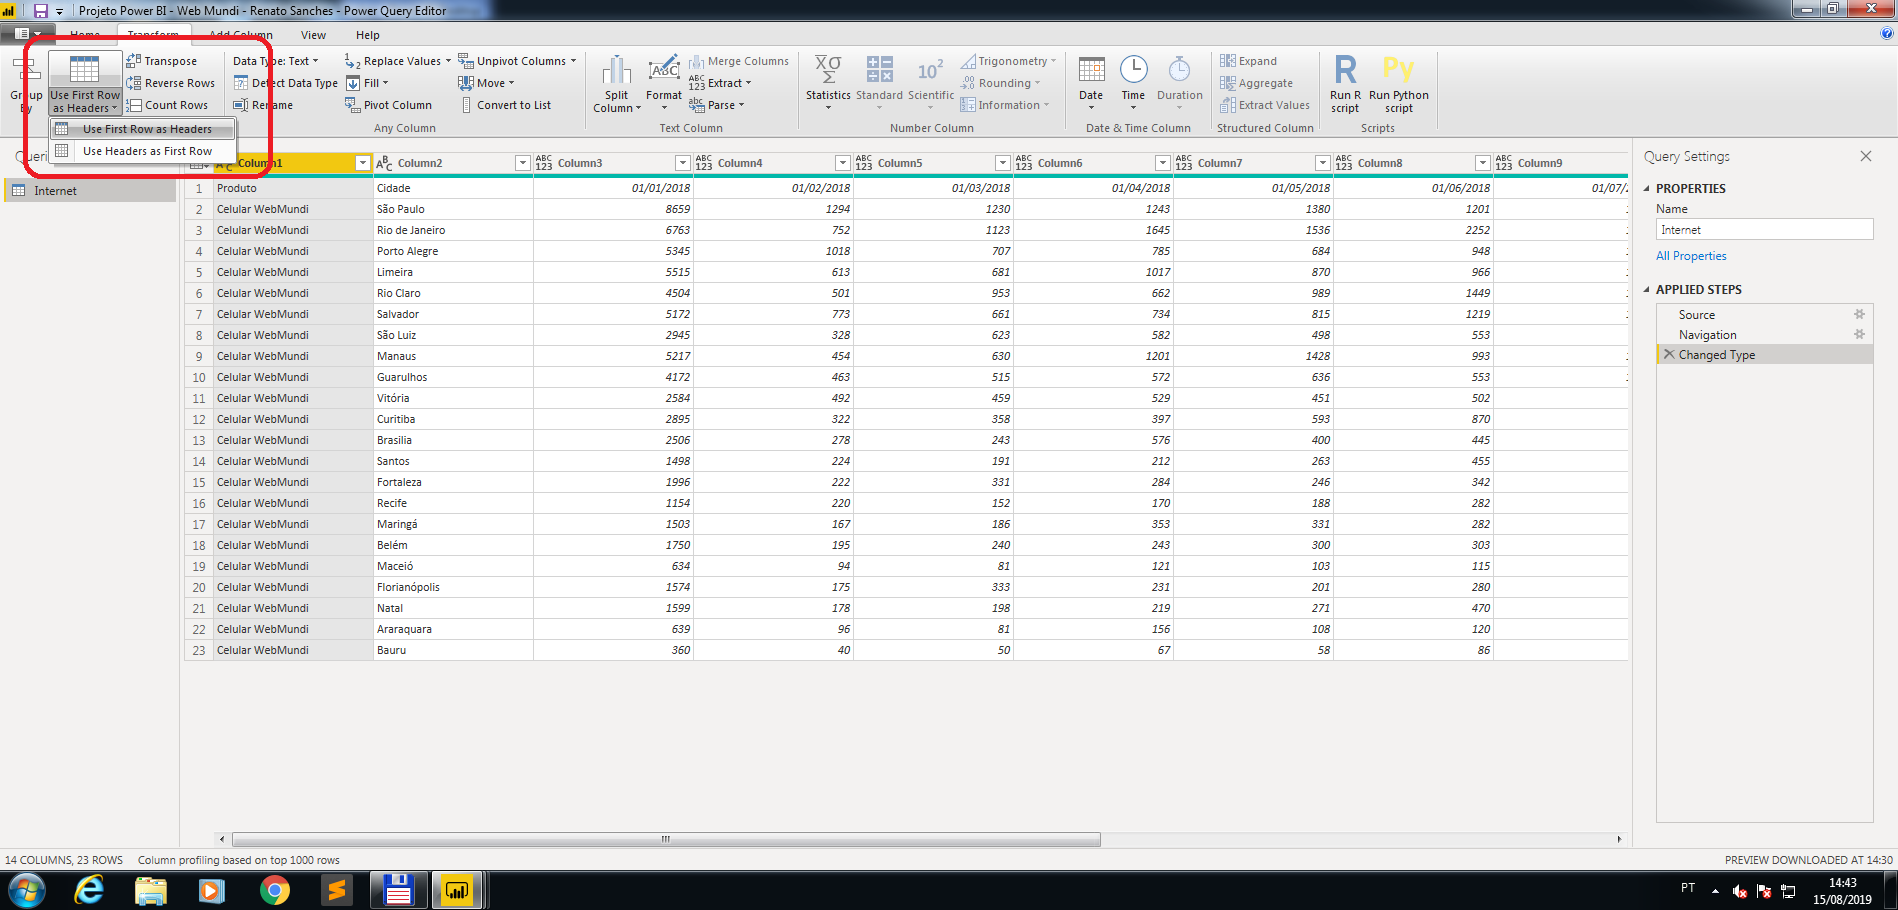This screenshot has height=910, width=1898.
Task: Click Convert to List
Action: click(x=505, y=105)
